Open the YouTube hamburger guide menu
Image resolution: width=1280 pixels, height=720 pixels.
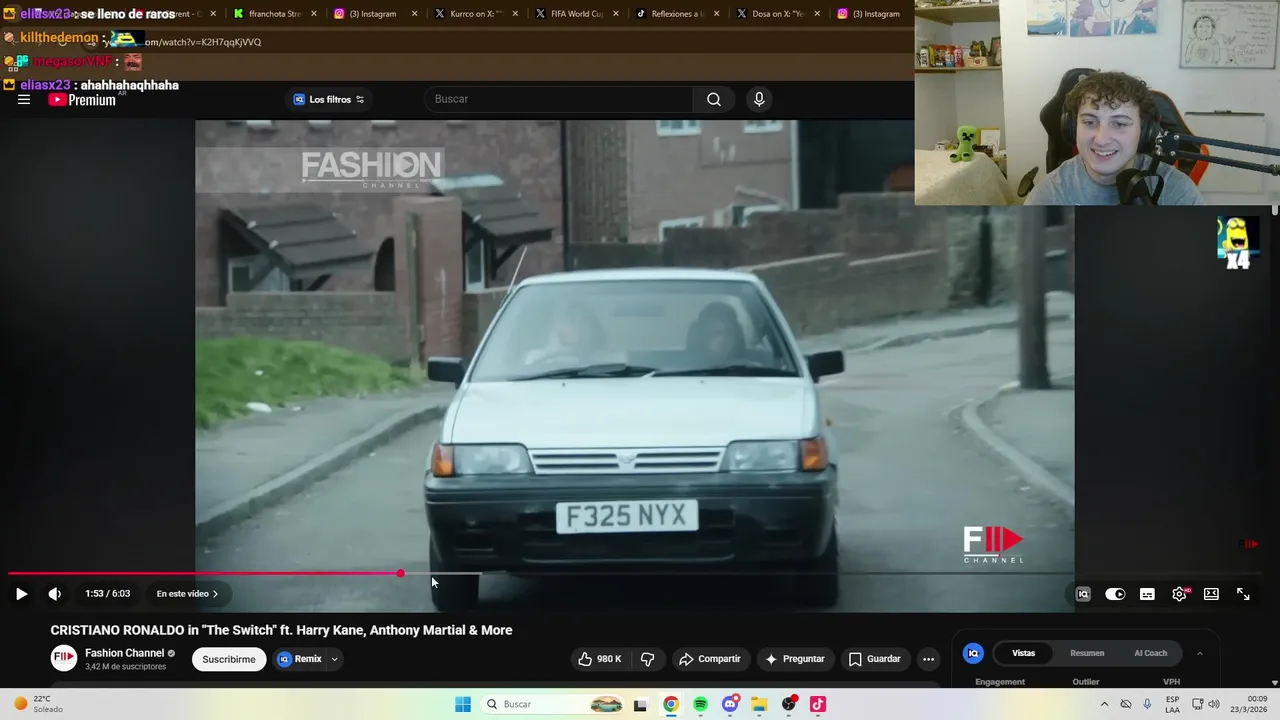pyautogui.click(x=24, y=99)
